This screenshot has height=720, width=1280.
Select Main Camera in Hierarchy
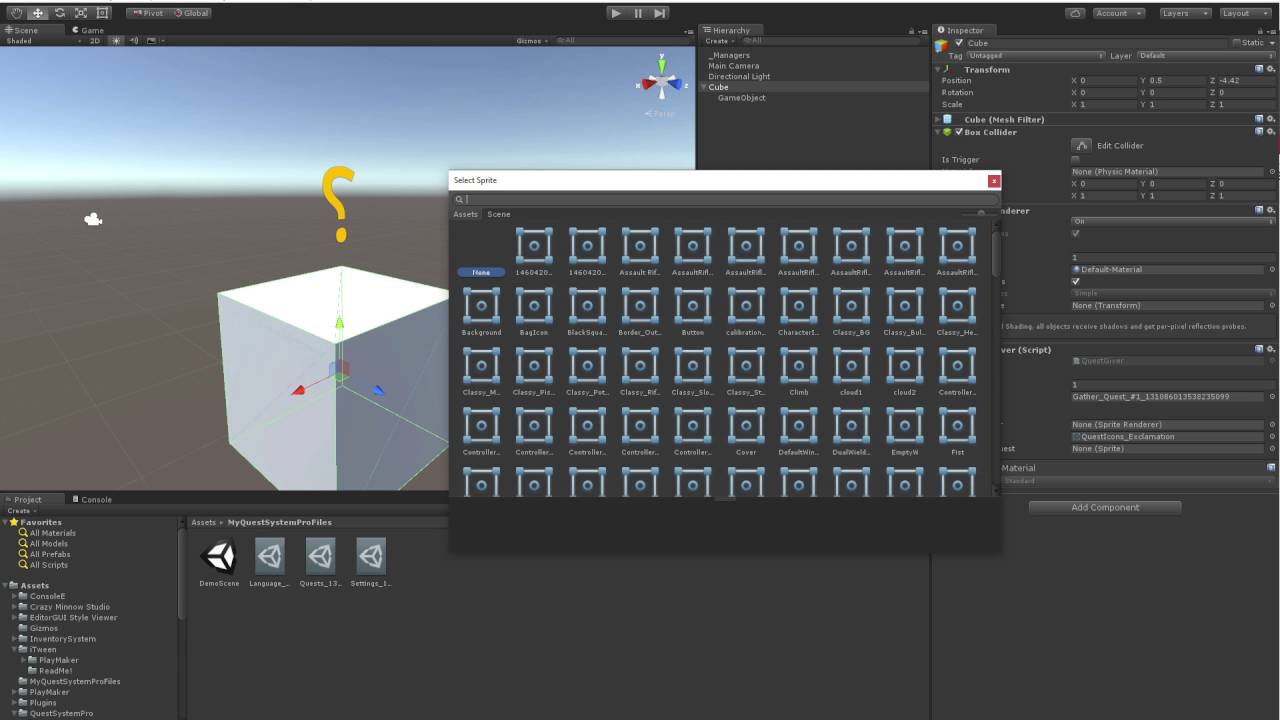734,66
